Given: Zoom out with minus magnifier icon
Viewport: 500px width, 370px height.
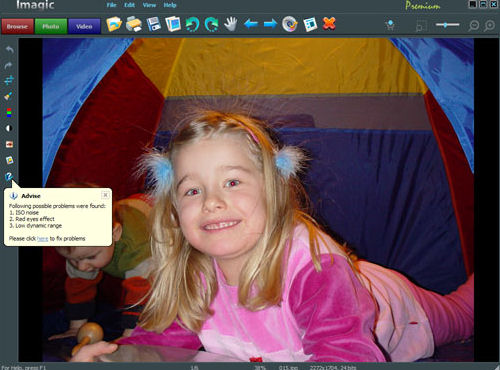Looking at the screenshot, I should tap(473, 26).
